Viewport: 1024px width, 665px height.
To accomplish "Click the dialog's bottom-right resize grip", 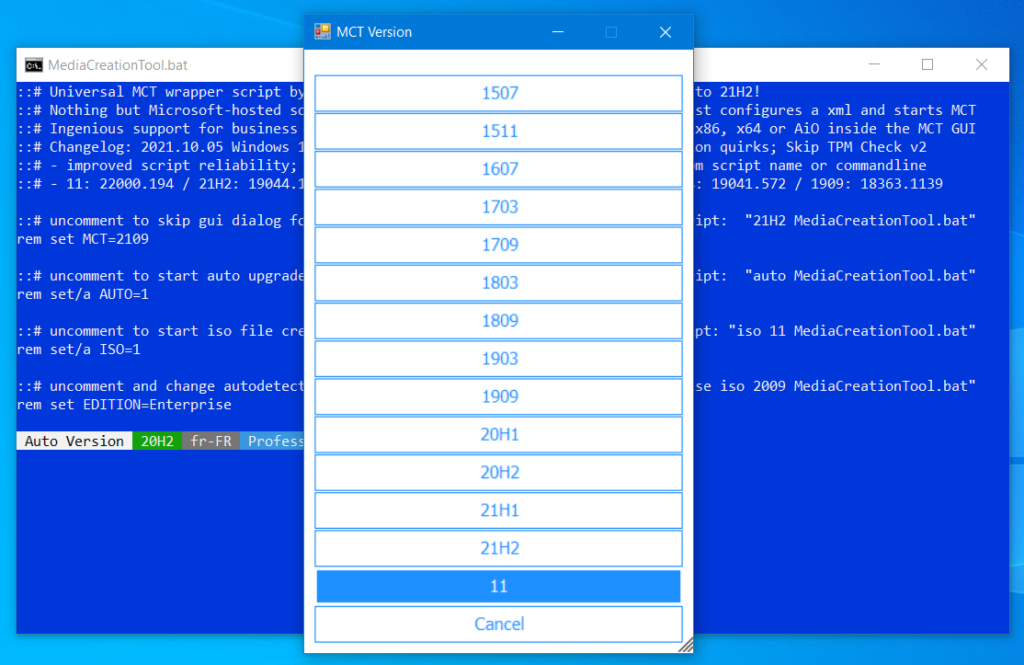I will [686, 646].
